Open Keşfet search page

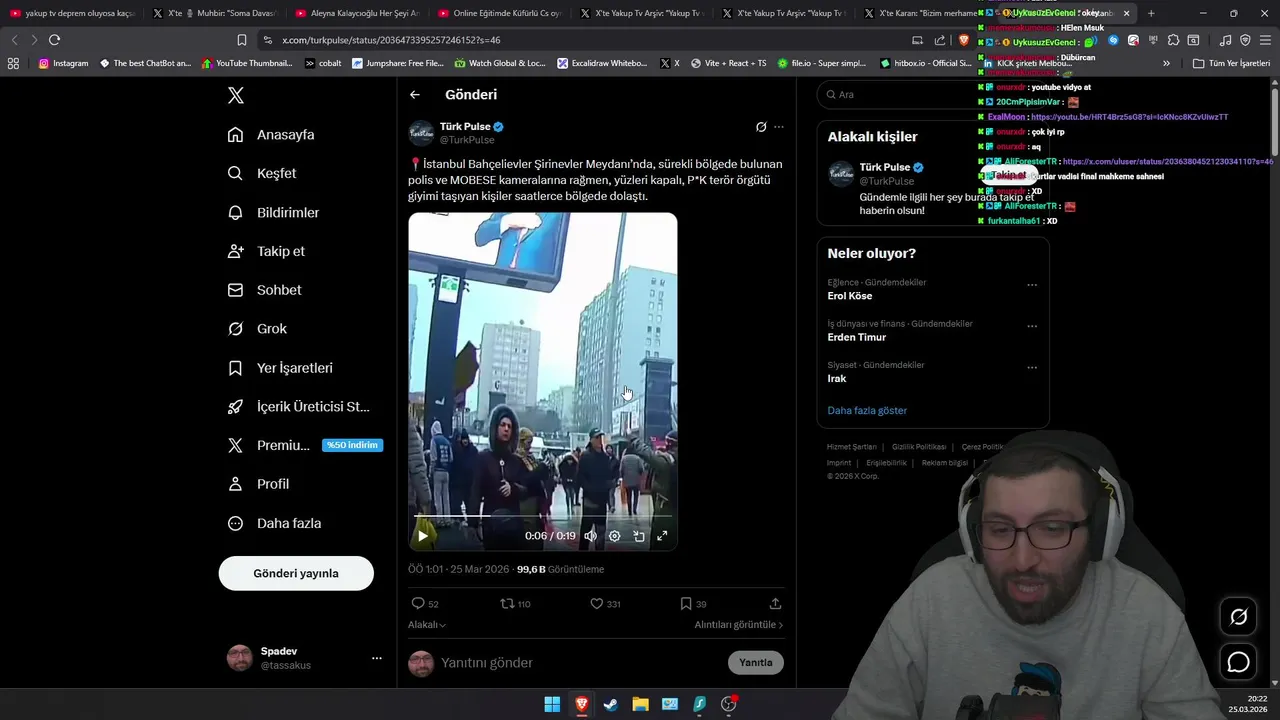pos(262,173)
